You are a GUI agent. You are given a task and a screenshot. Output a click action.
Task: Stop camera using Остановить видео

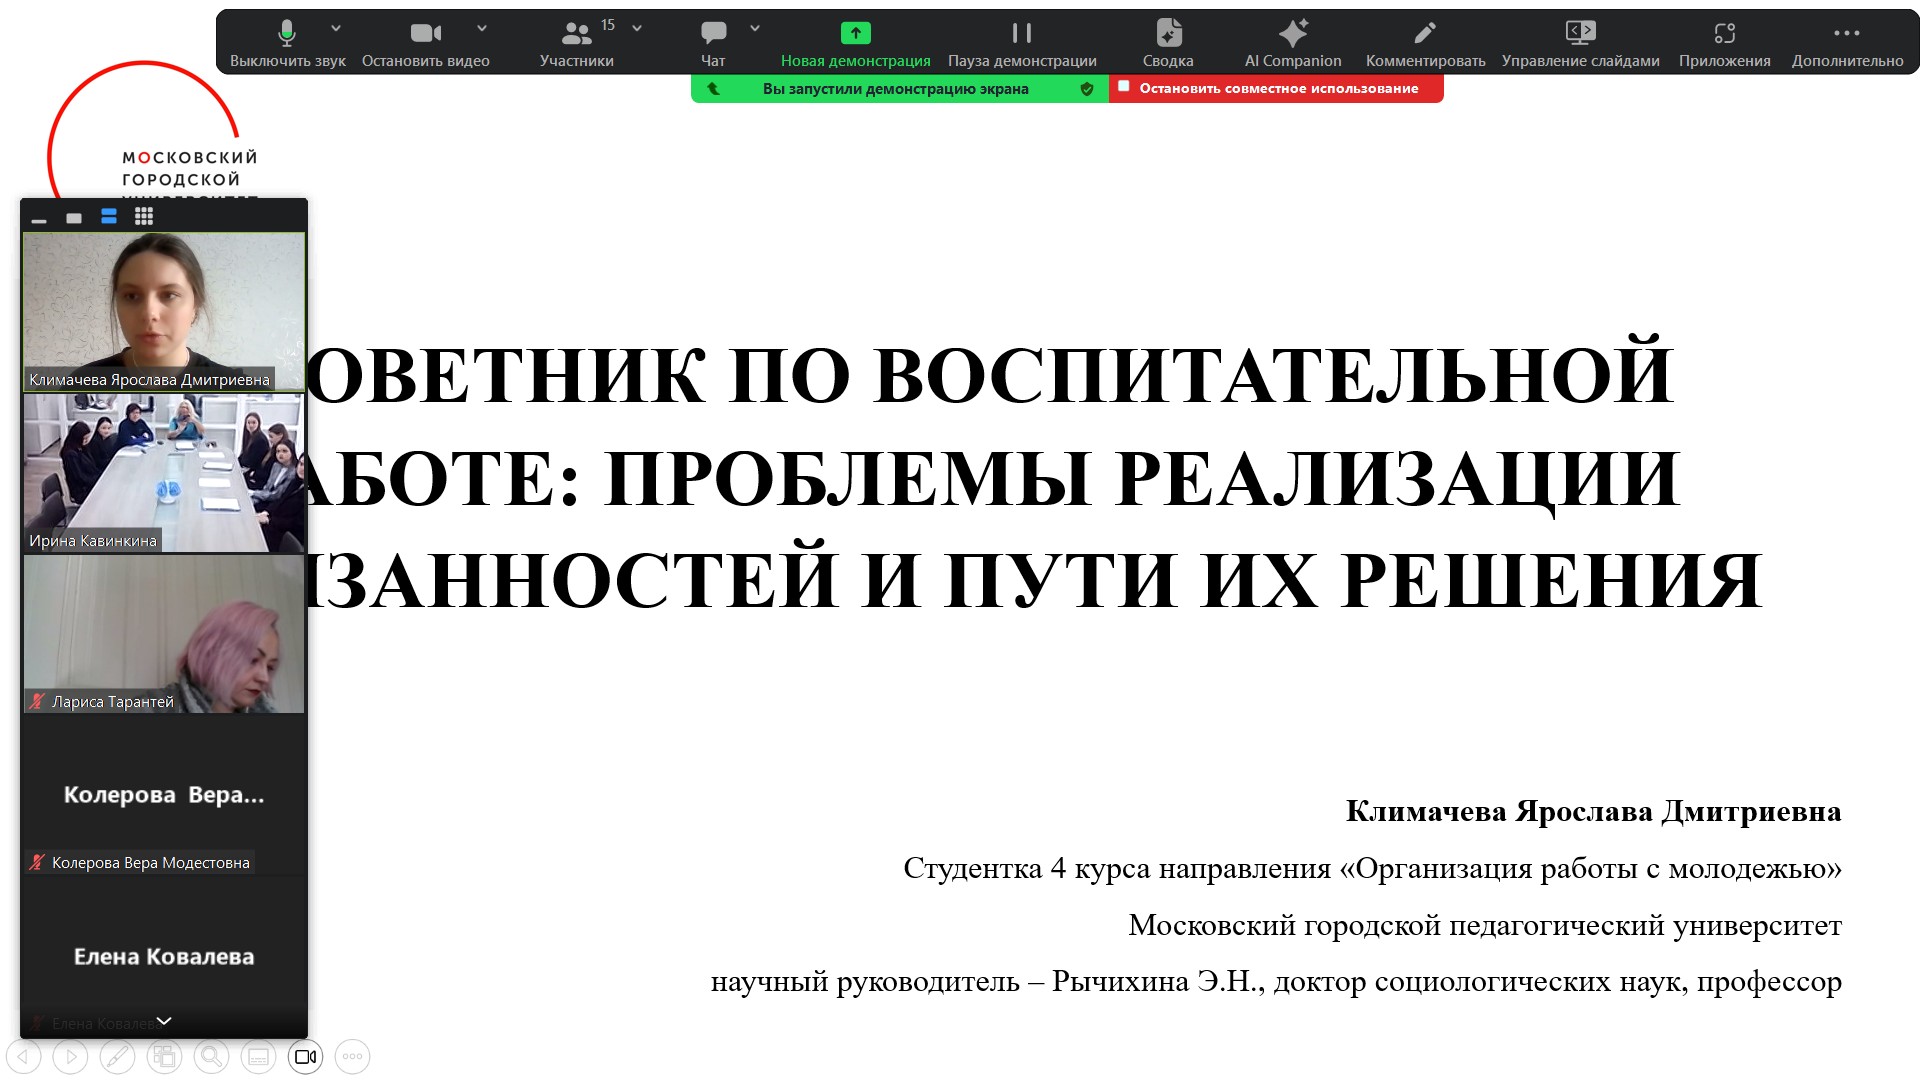[425, 42]
